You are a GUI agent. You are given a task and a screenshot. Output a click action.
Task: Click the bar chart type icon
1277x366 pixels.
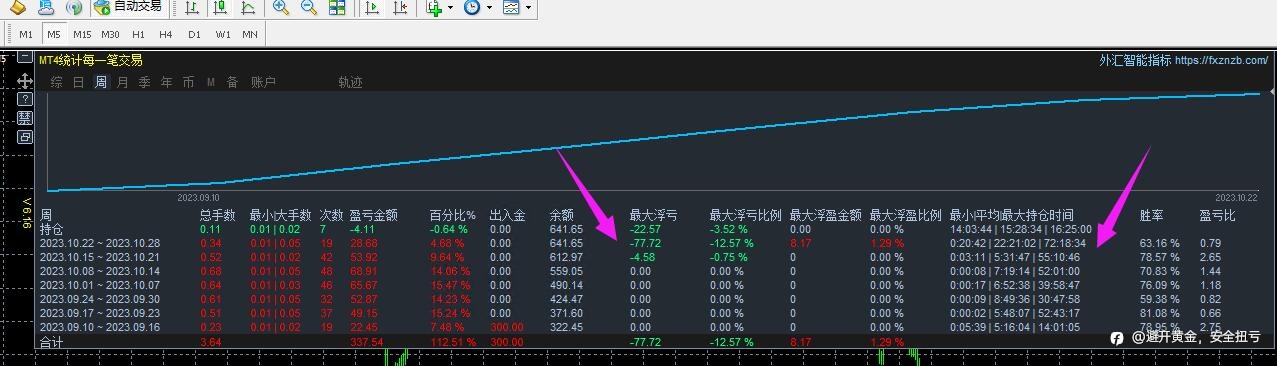tap(192, 8)
